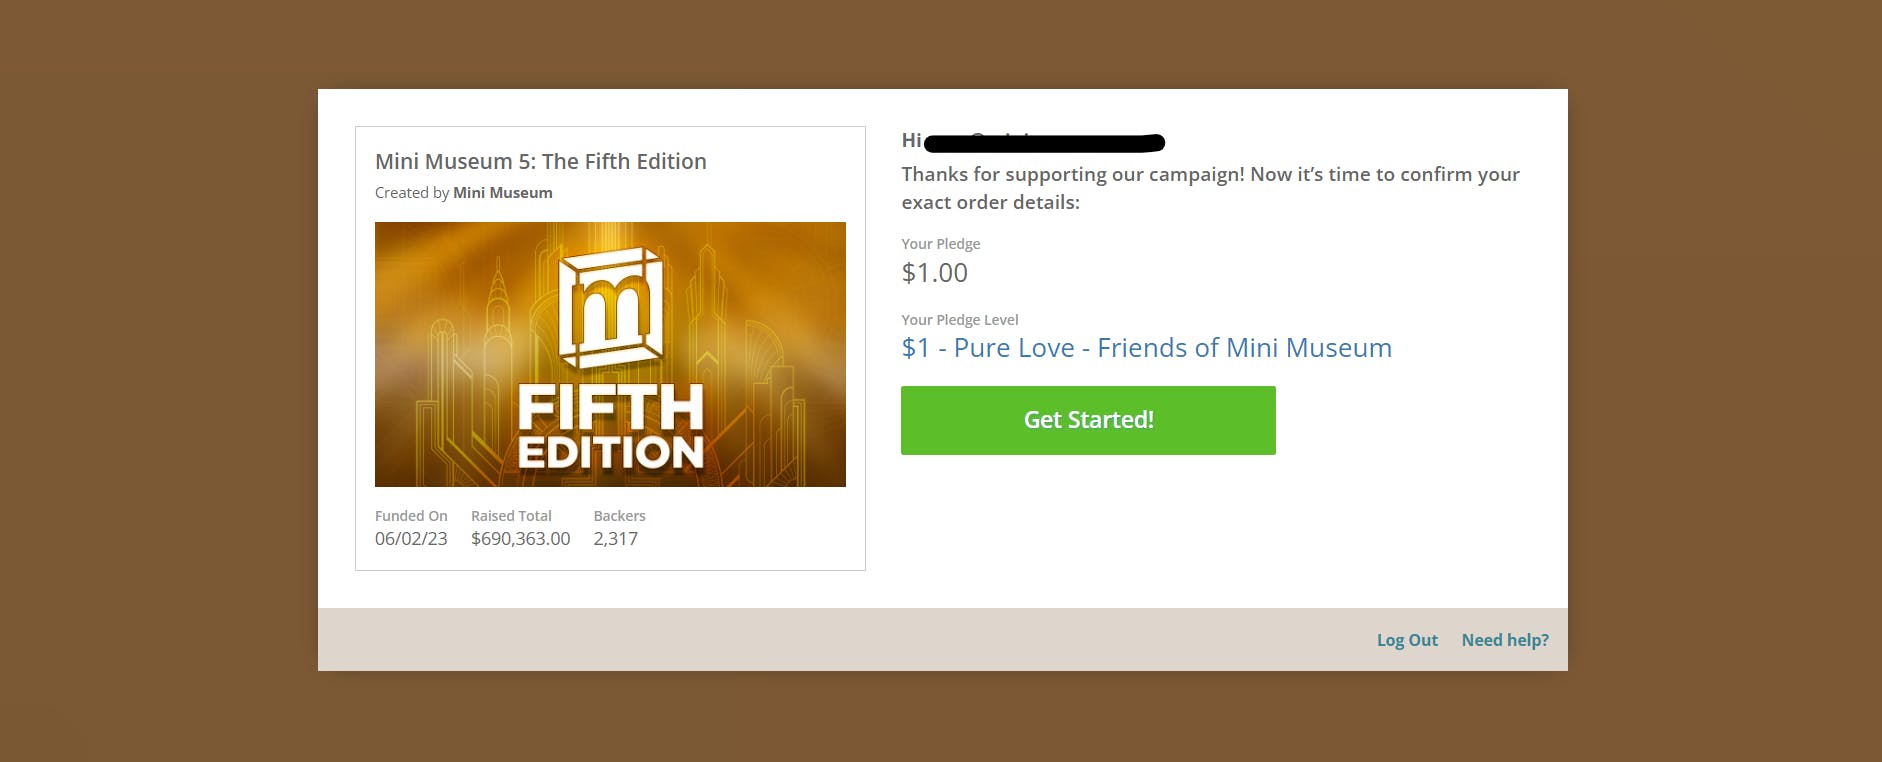Click the Funded On label
Viewport: 1882px width, 762px height.
coord(411,516)
